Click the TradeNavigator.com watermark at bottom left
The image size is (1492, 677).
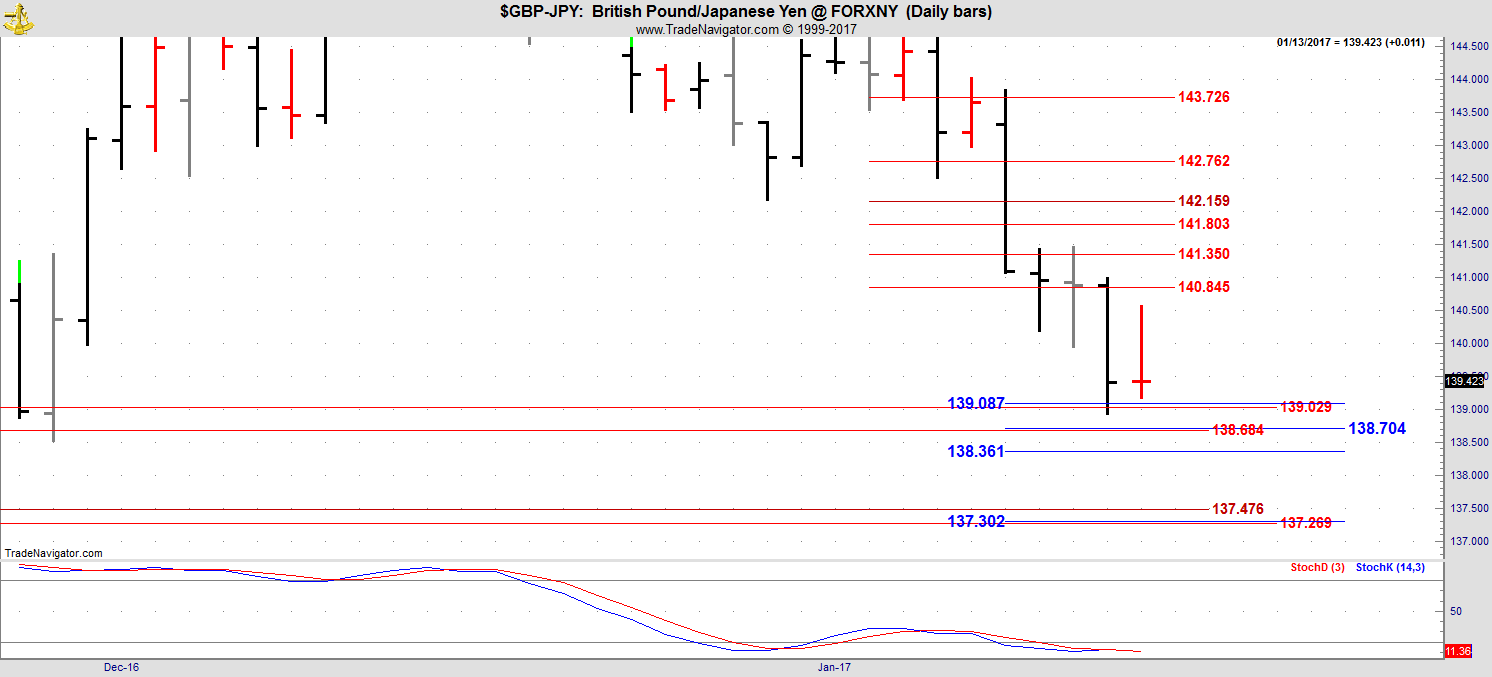click(x=53, y=553)
